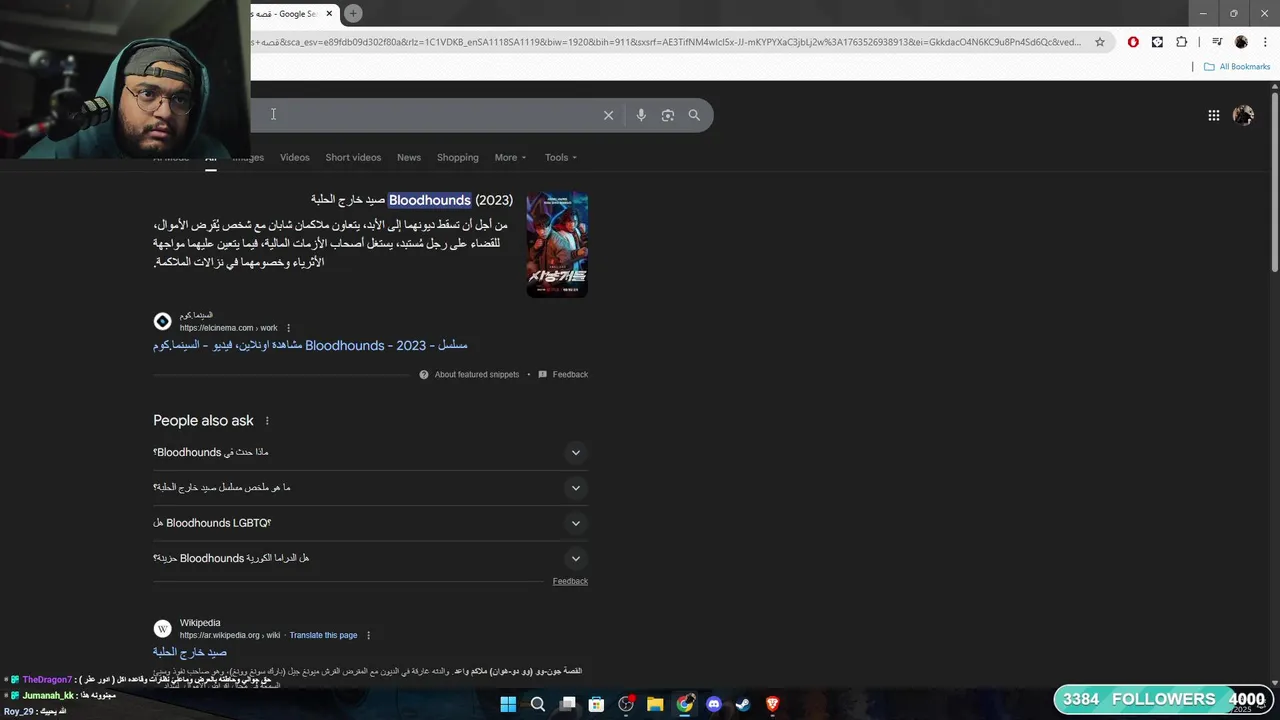Viewport: 1280px width, 720px height.
Task: Open the Tools dropdown
Action: point(561,157)
